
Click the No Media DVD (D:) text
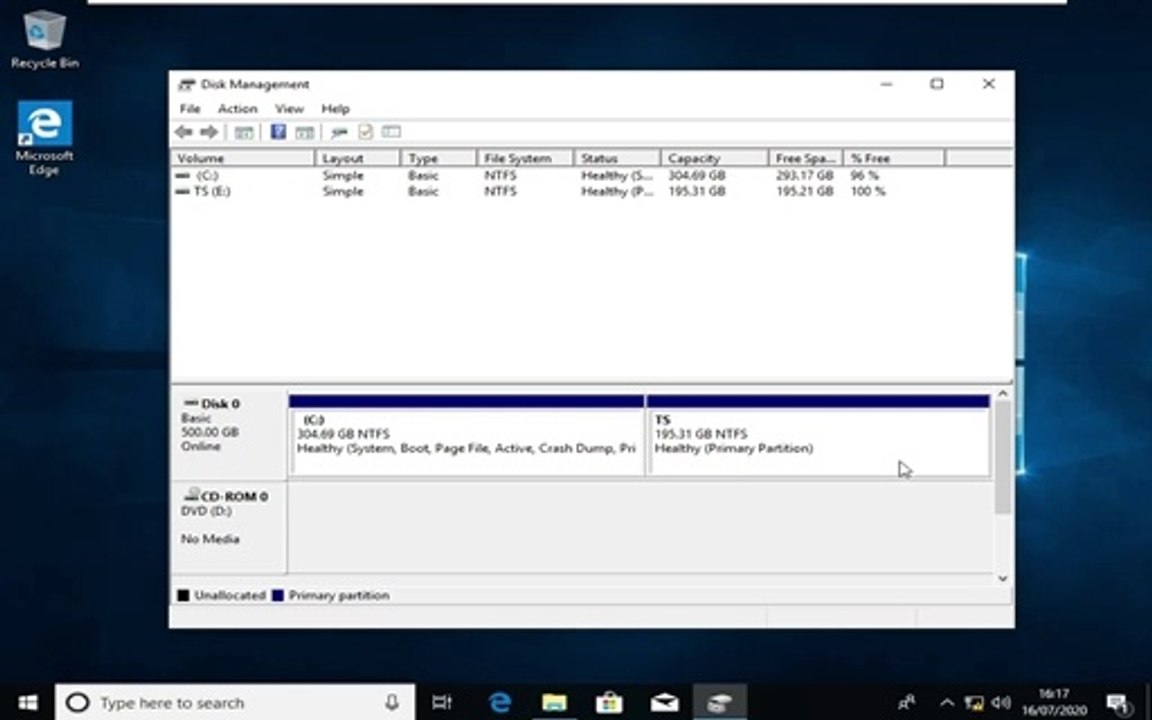point(210,539)
